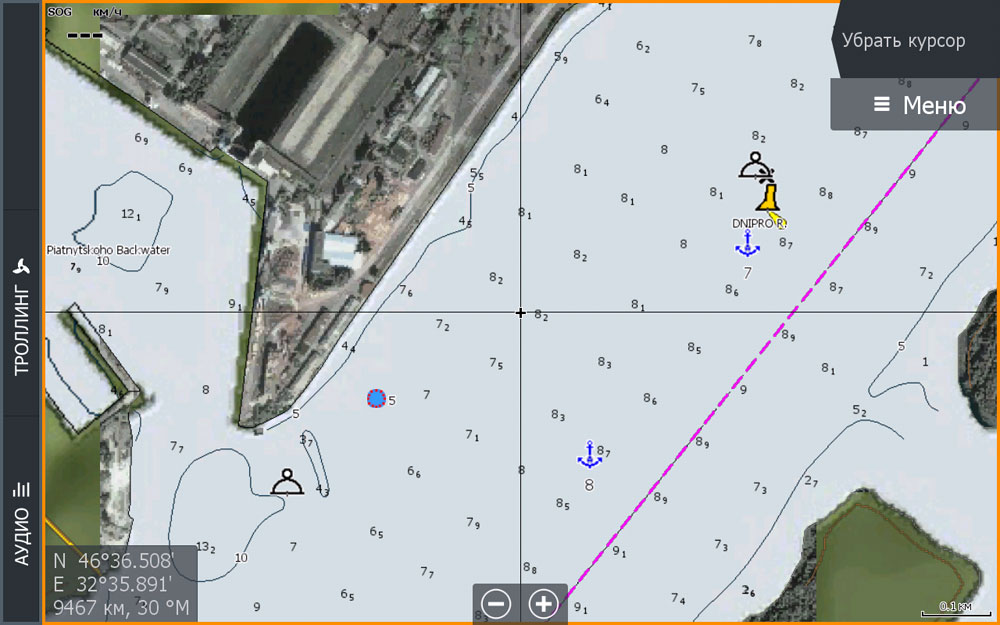
Task: Select the black buoy near depth 4.3
Action: pyautogui.click(x=288, y=483)
